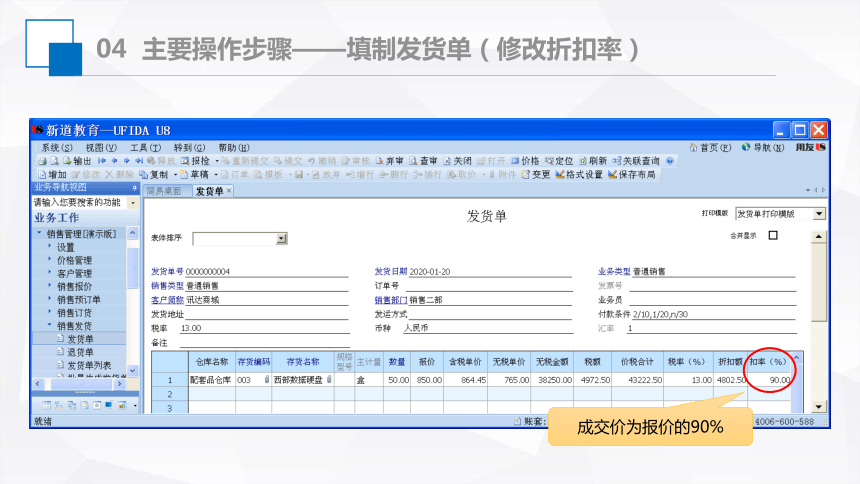Click the 刷新 refresh toolbar button
The image size is (860, 484).
click(x=593, y=161)
